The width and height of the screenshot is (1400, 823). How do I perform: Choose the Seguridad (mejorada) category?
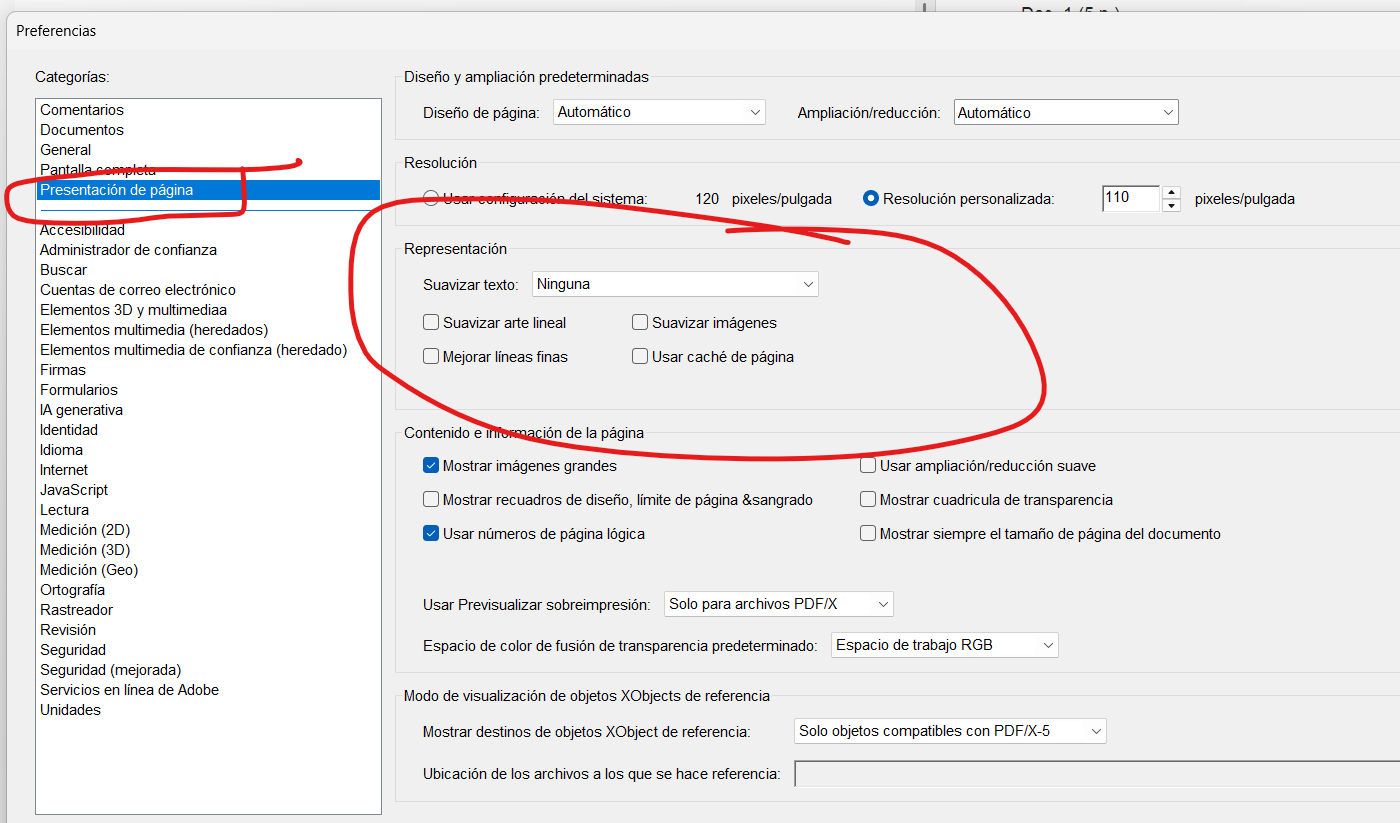coord(110,670)
